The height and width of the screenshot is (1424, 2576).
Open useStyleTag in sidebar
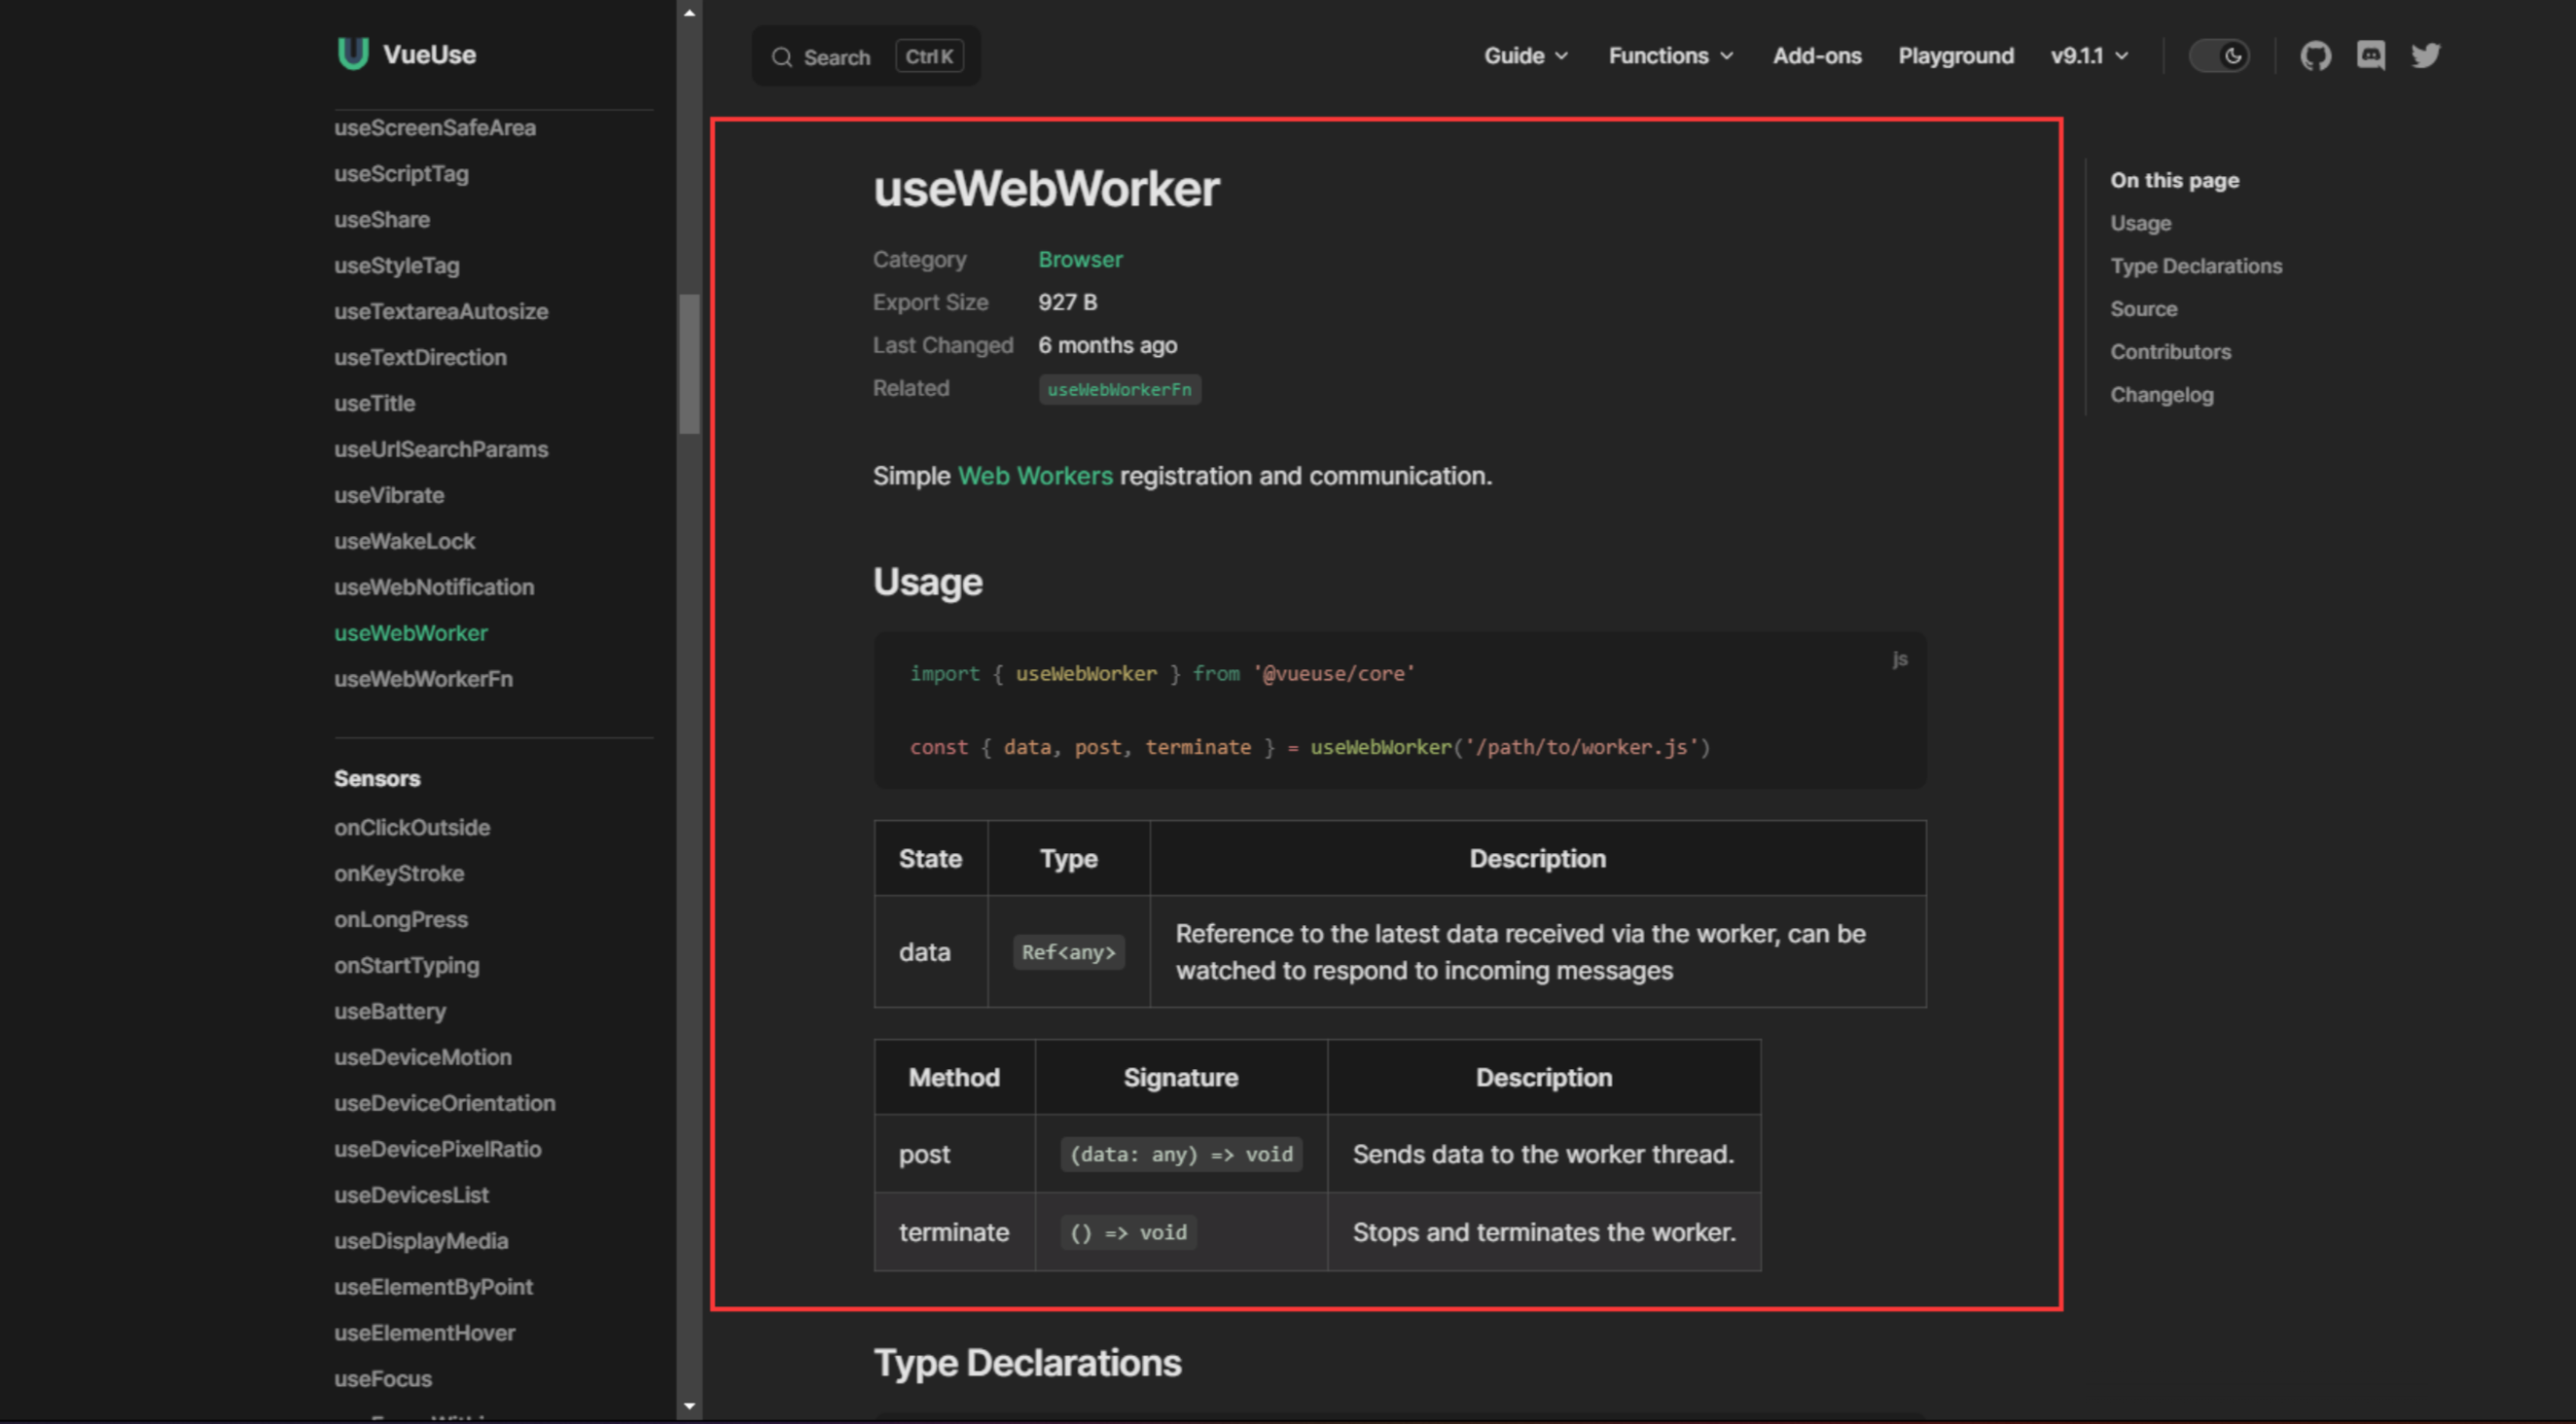397,266
